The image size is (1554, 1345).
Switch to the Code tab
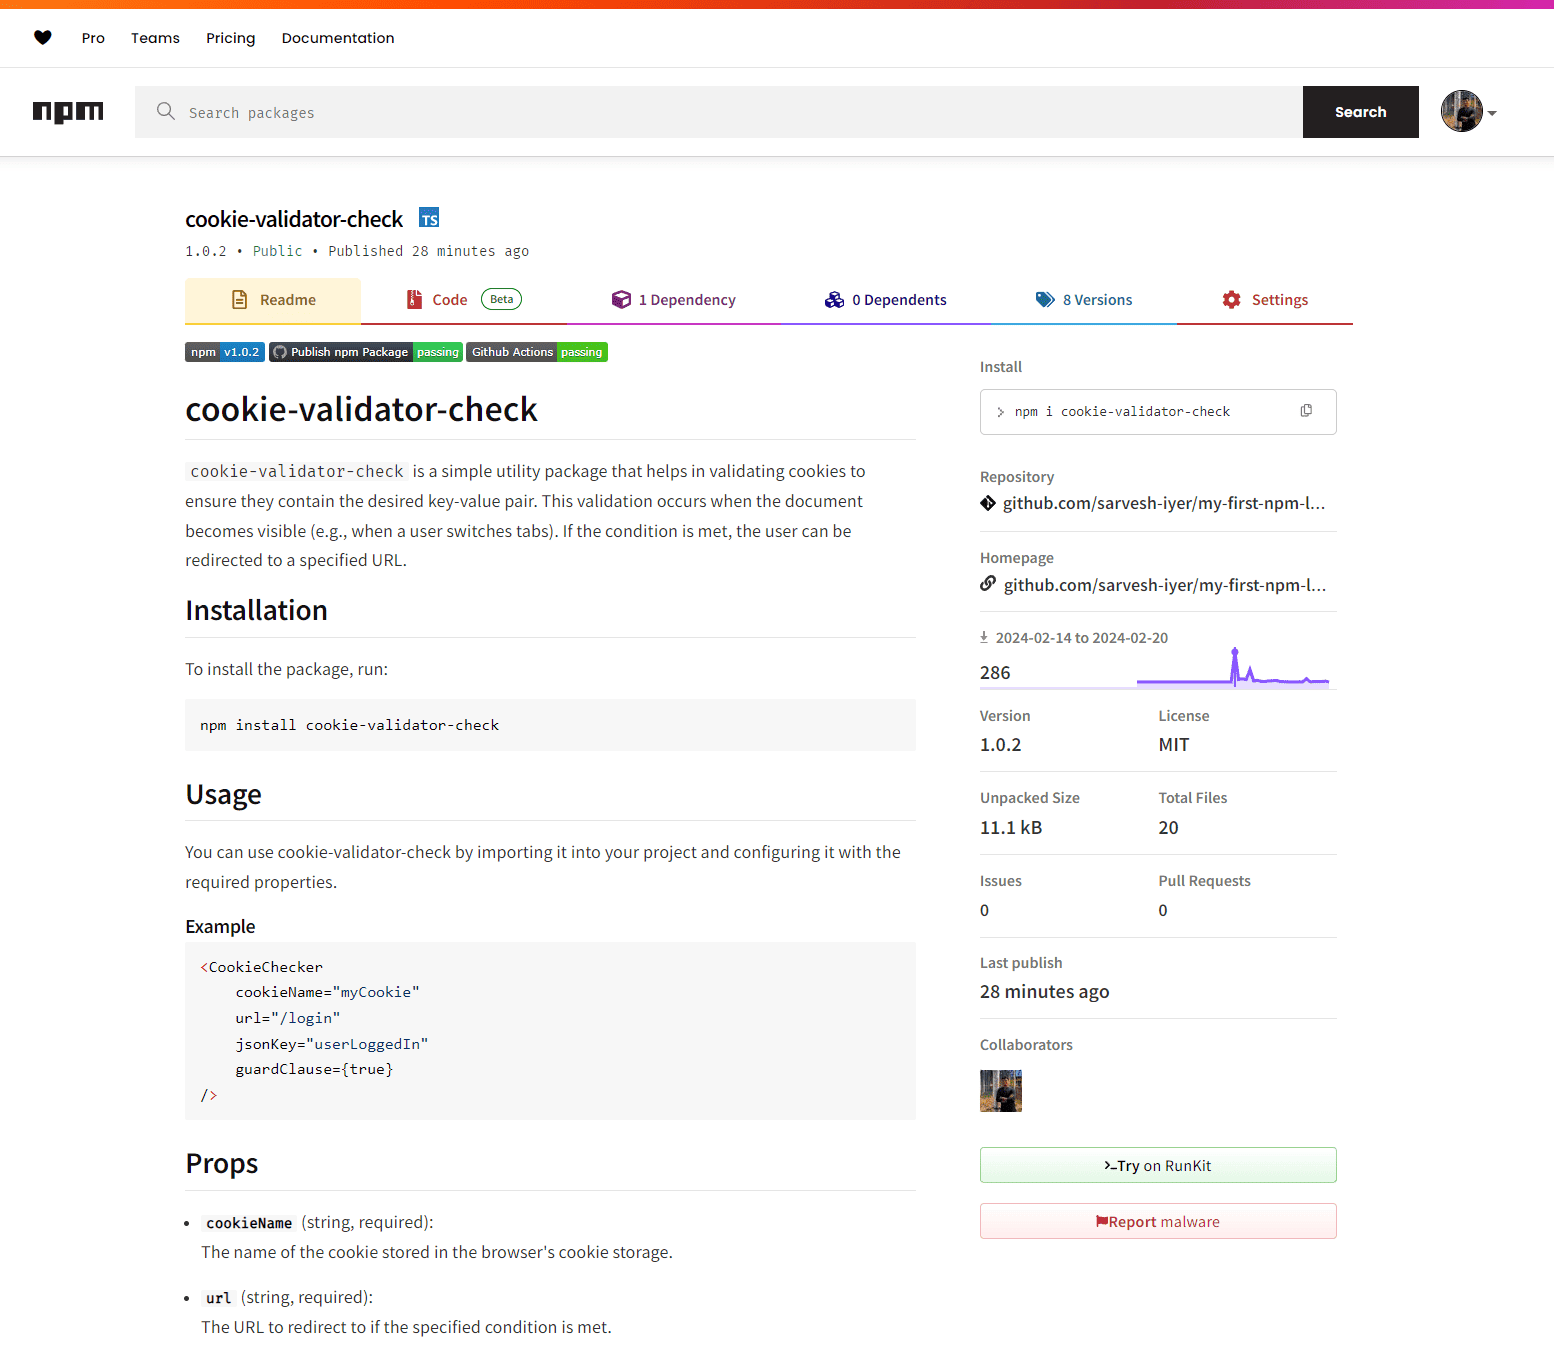pyautogui.click(x=464, y=300)
